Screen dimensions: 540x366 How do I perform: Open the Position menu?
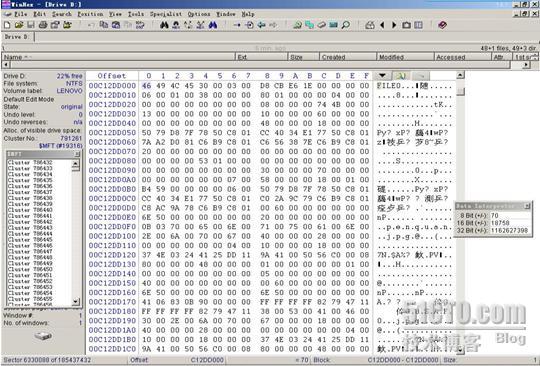pos(90,14)
